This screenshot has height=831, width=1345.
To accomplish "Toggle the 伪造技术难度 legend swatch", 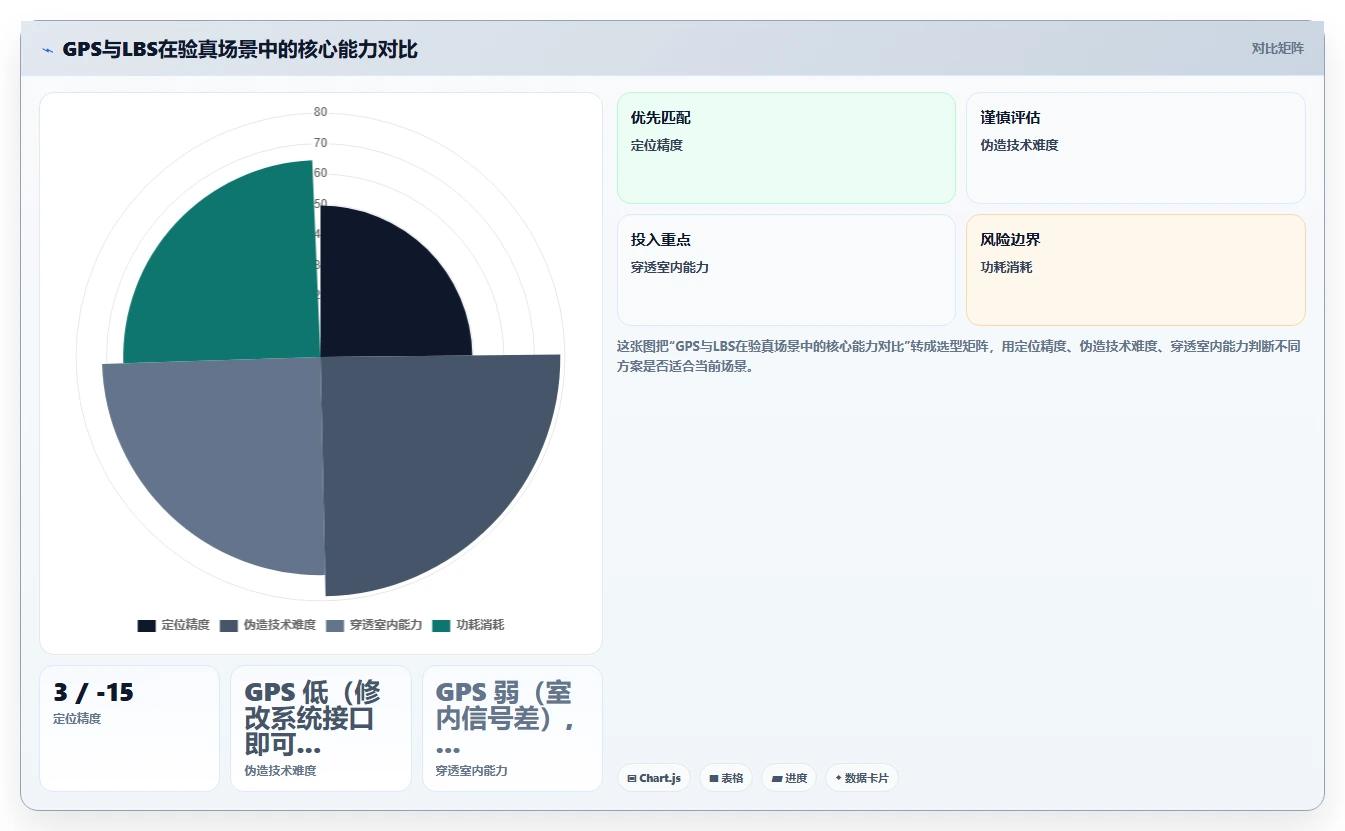I will click(229, 625).
